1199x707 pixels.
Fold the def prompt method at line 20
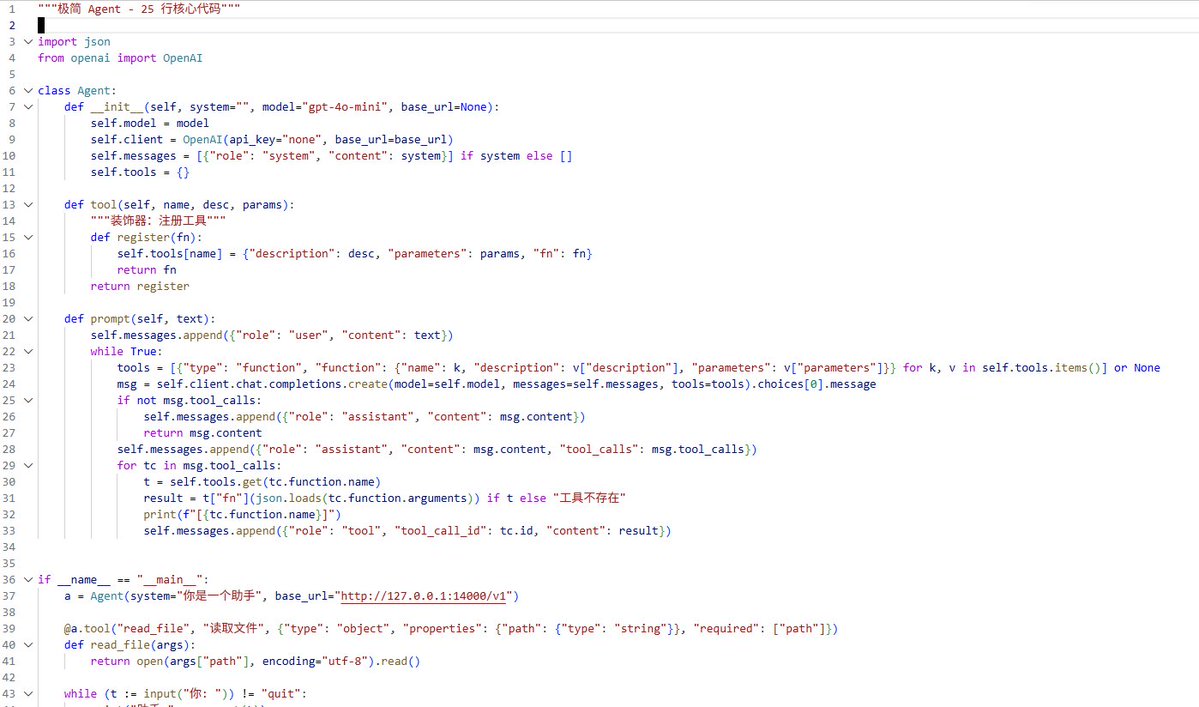click(28, 319)
